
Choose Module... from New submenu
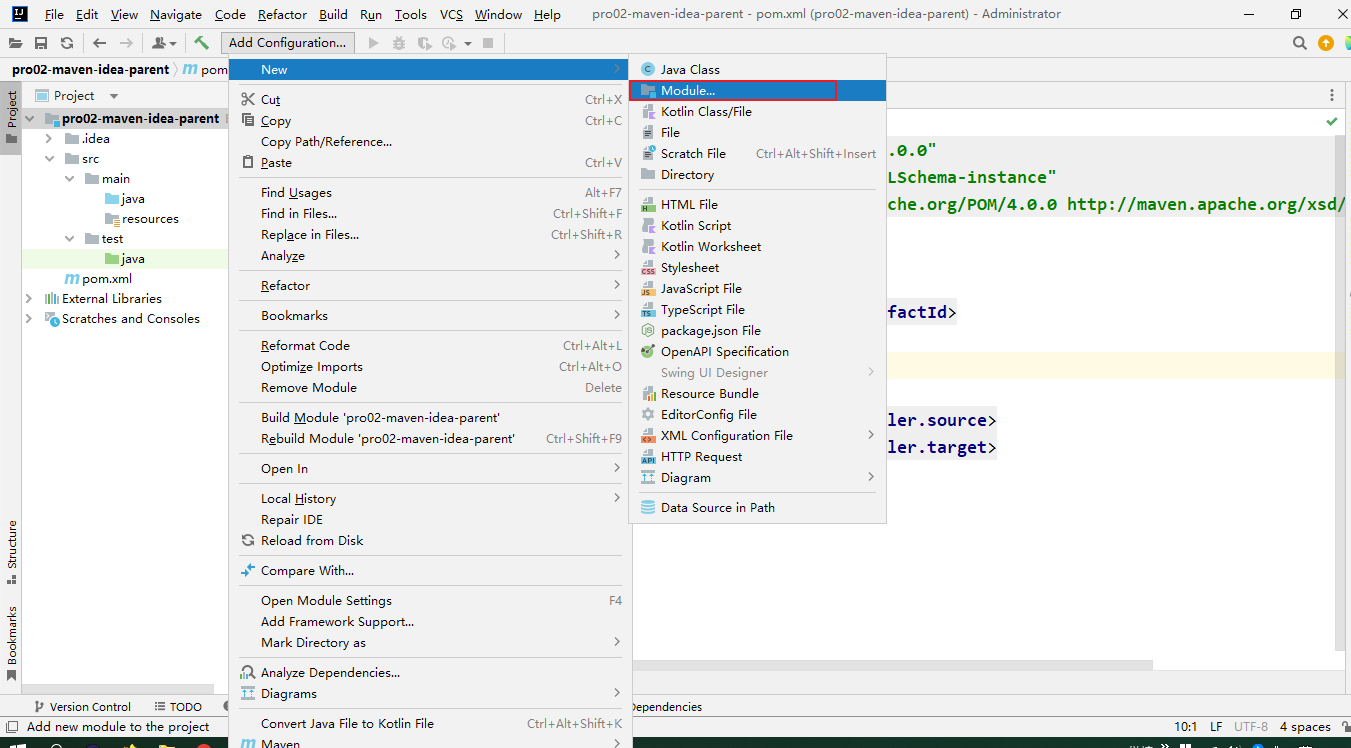[x=757, y=90]
